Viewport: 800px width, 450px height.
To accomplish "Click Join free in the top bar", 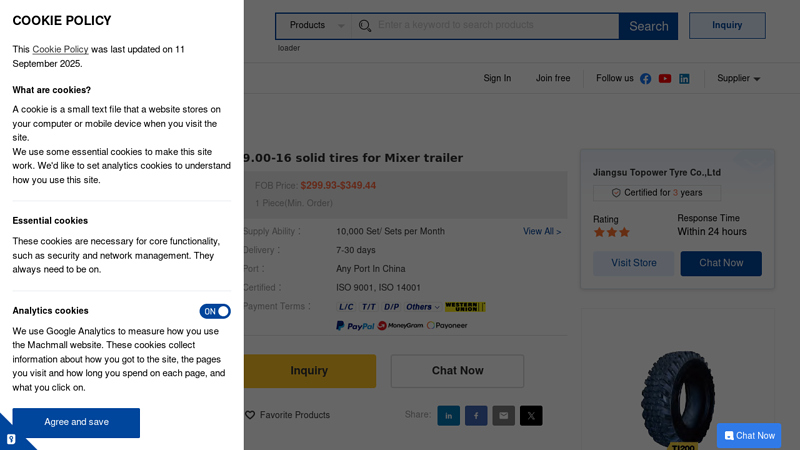I will point(553,79).
